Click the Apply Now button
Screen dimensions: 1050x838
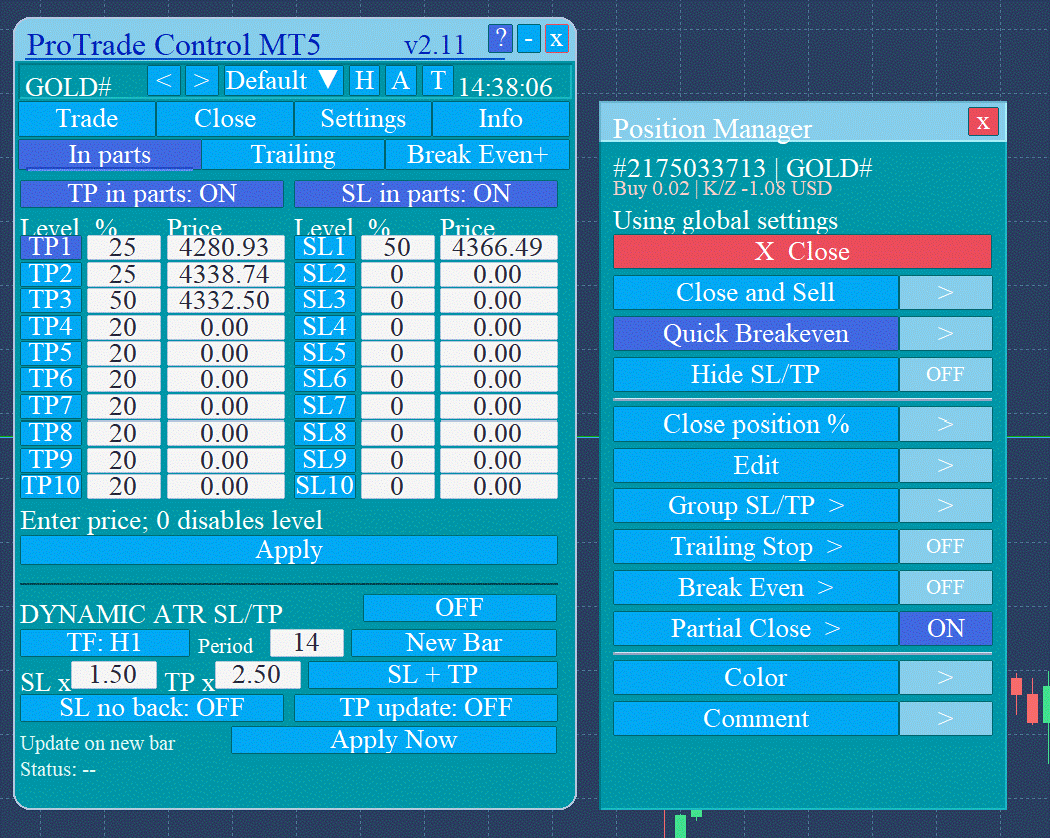point(394,740)
